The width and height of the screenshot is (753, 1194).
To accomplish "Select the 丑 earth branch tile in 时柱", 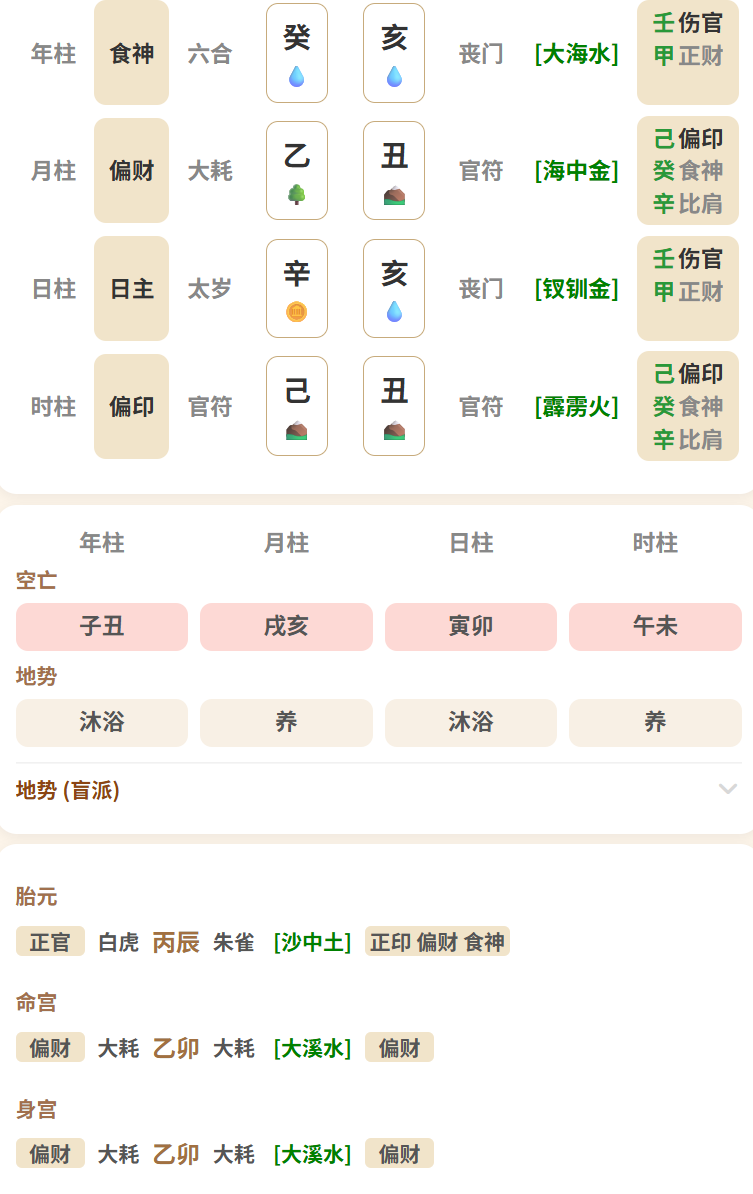I will click(394, 406).
